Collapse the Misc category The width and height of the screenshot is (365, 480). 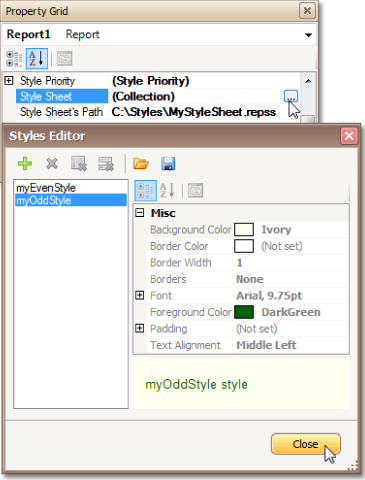click(x=140, y=213)
